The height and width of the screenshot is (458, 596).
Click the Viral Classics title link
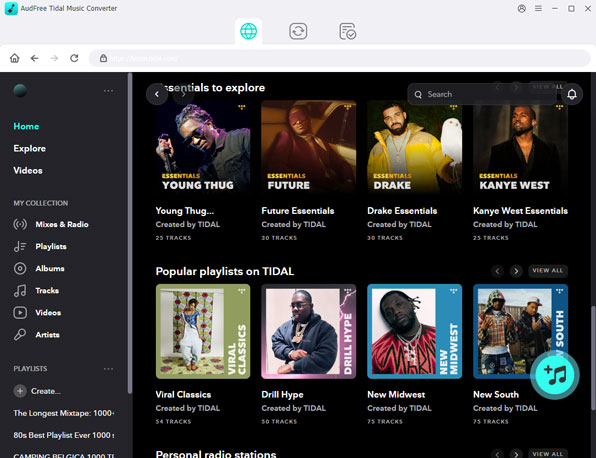click(x=183, y=395)
